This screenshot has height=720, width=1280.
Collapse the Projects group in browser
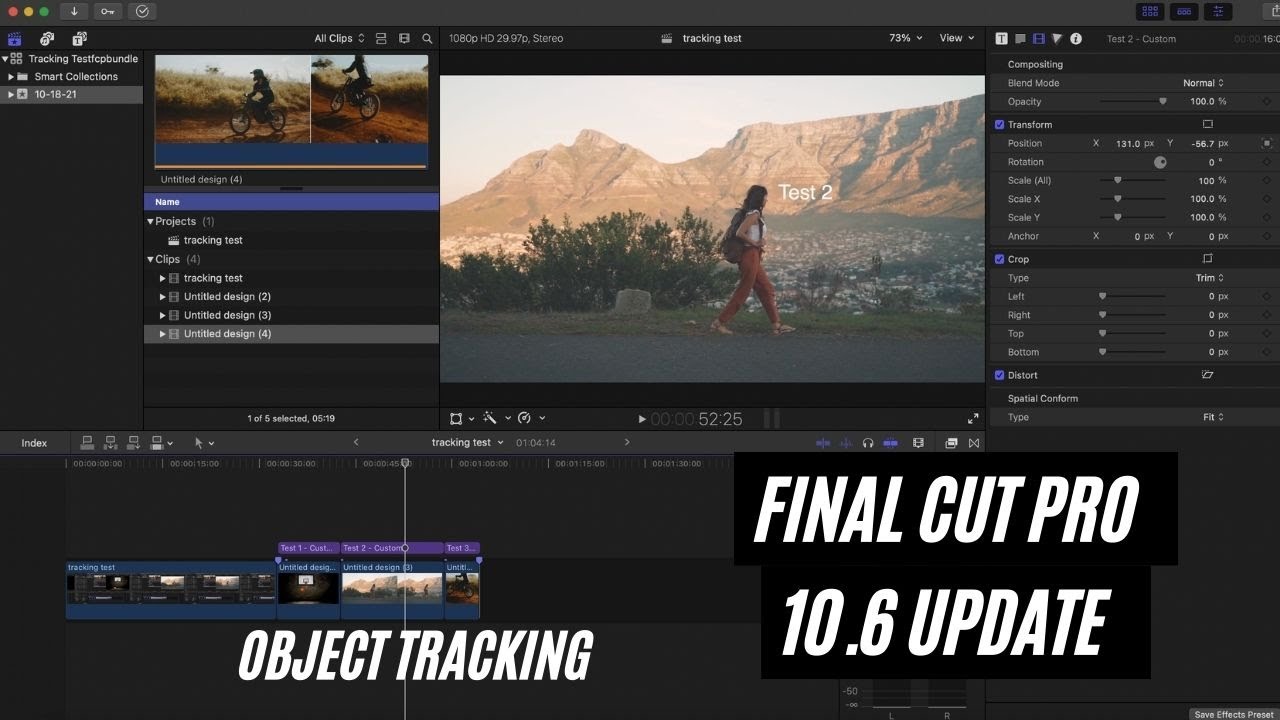pos(150,222)
